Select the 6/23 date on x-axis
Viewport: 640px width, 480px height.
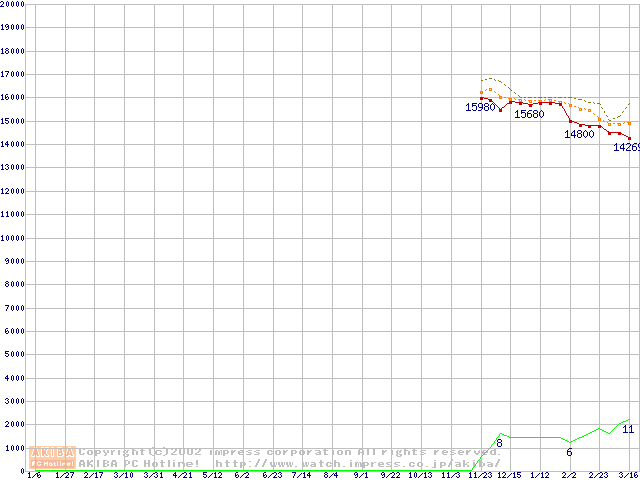[272, 475]
